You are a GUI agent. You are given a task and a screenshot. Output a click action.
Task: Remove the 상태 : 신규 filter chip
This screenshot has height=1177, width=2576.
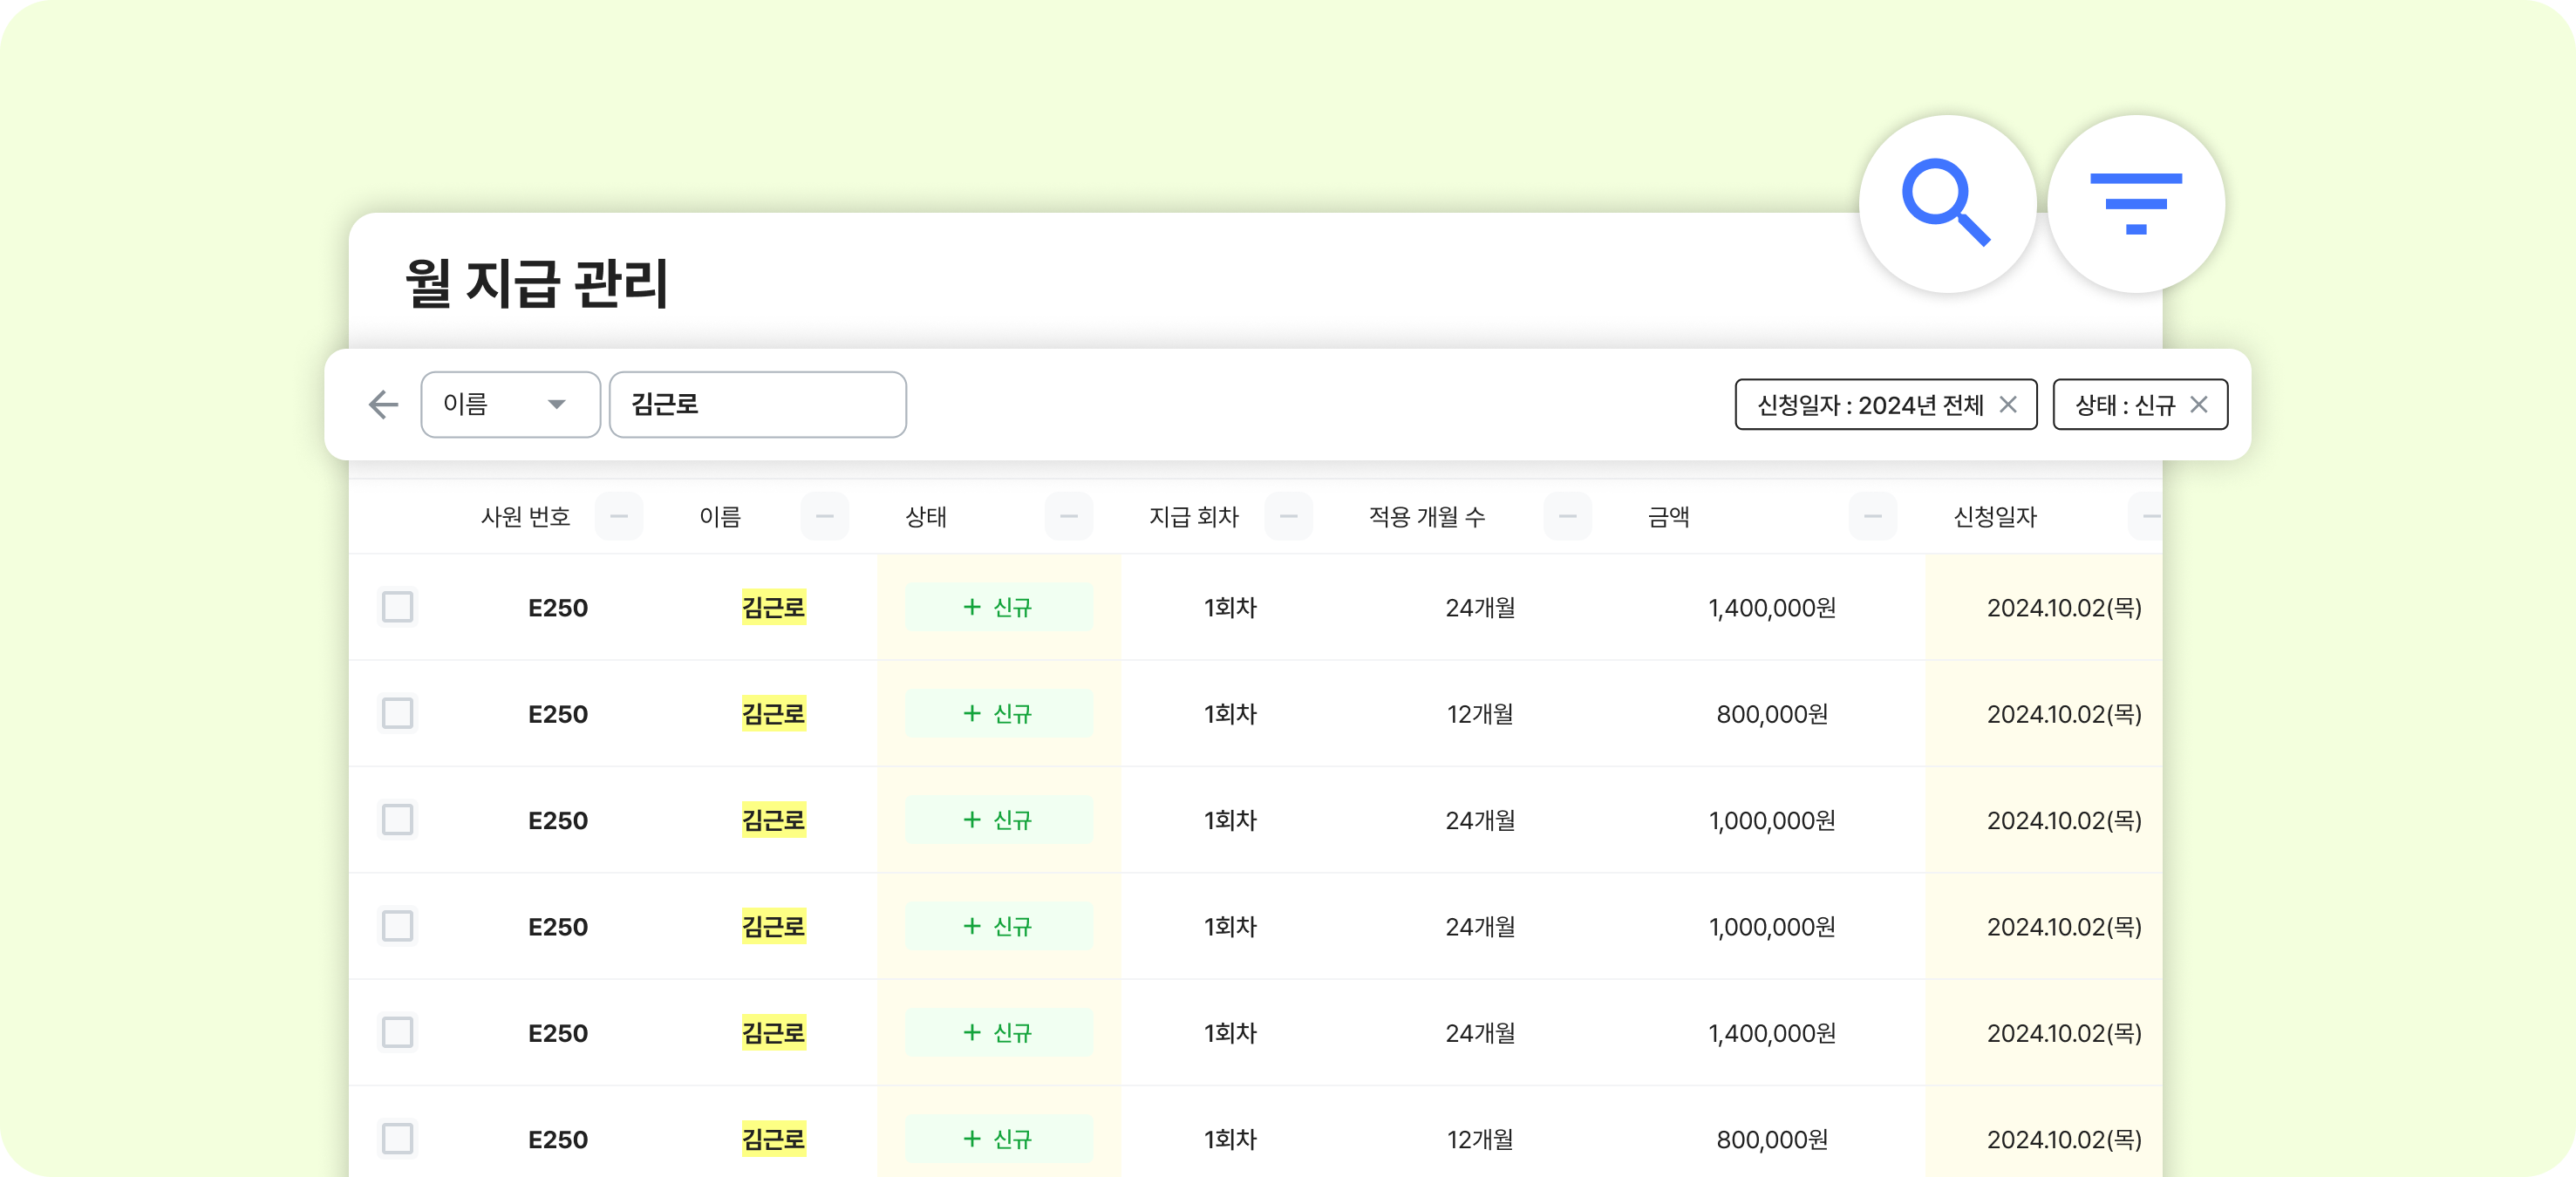click(x=2198, y=404)
